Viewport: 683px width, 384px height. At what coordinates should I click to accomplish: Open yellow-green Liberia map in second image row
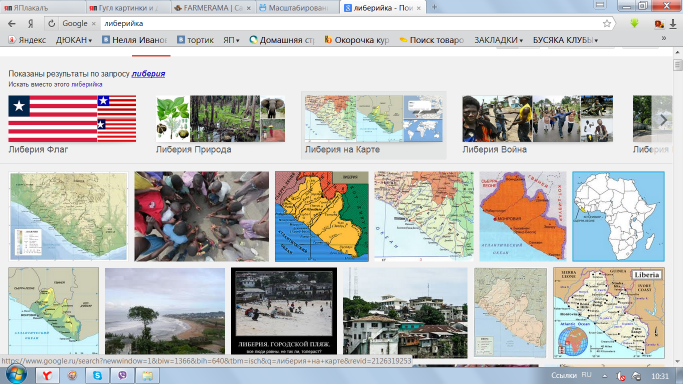coord(54,311)
